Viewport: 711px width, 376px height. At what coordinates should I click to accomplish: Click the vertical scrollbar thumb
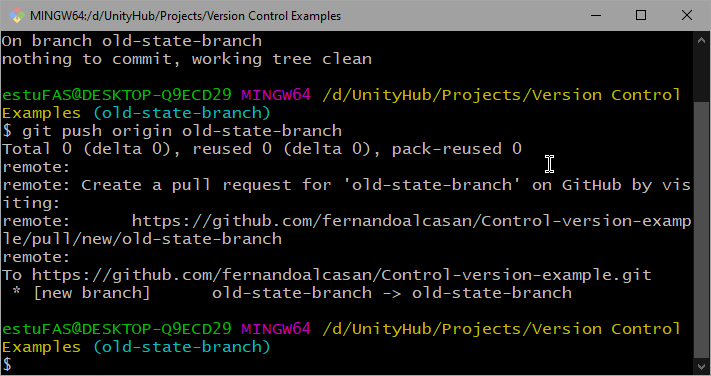tap(701, 229)
